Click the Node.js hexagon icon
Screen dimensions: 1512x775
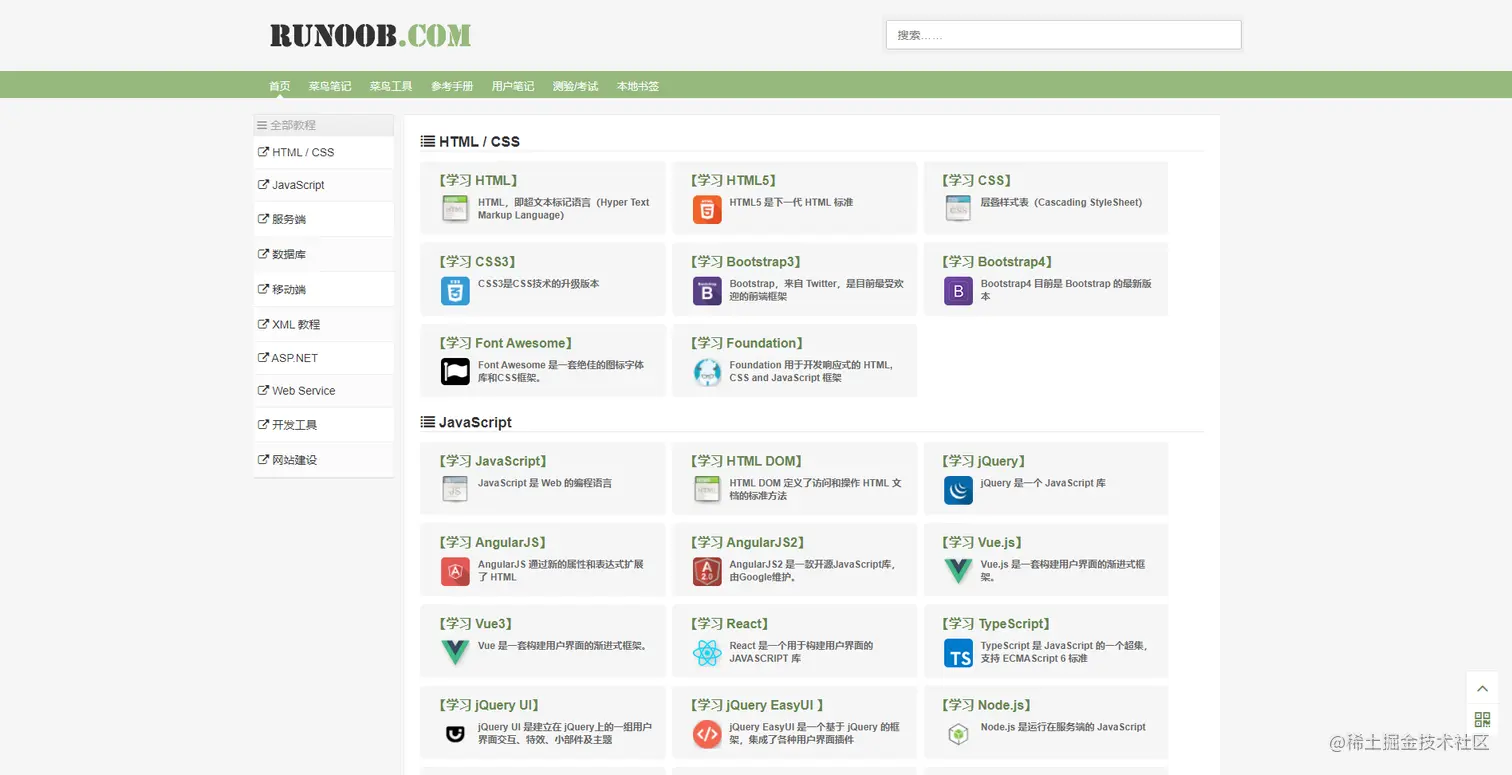pyautogui.click(x=958, y=734)
